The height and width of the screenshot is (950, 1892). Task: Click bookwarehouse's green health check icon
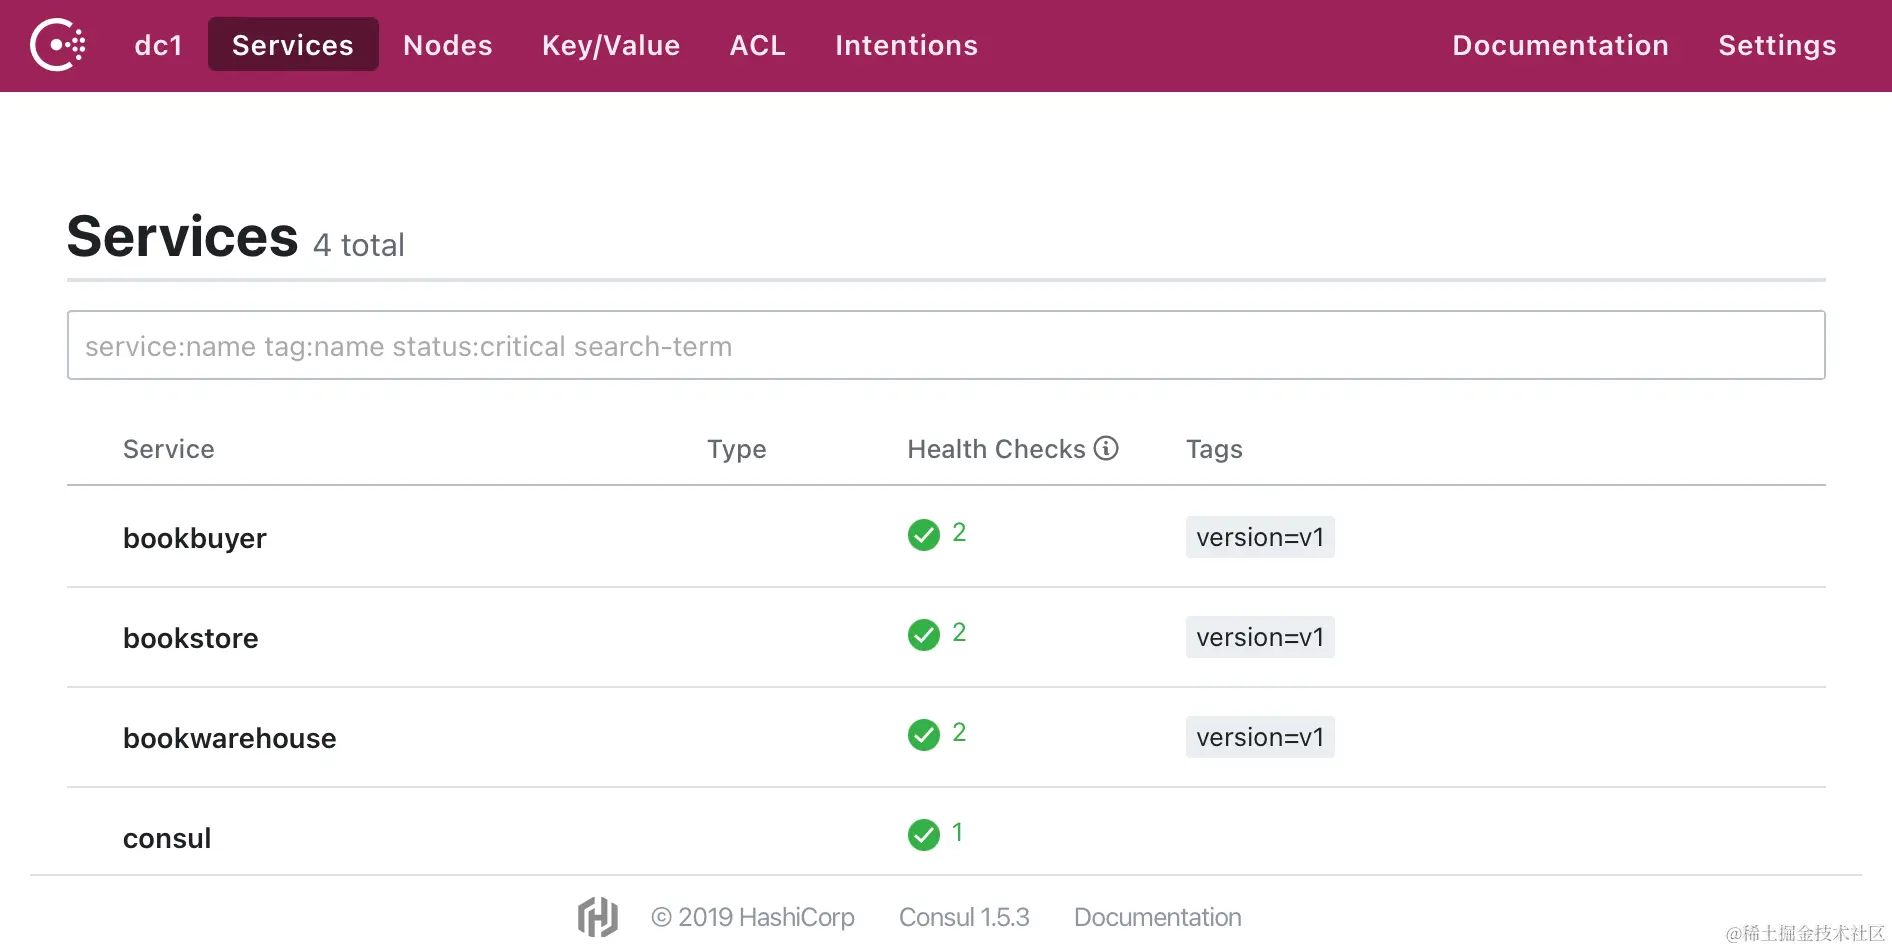point(923,735)
